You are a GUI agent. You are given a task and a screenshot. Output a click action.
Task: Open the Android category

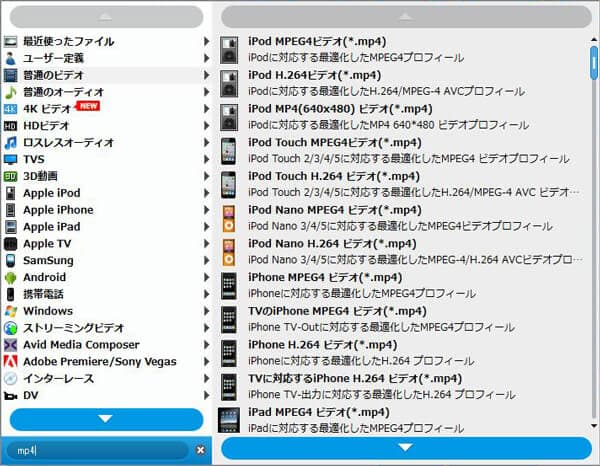click(106, 277)
